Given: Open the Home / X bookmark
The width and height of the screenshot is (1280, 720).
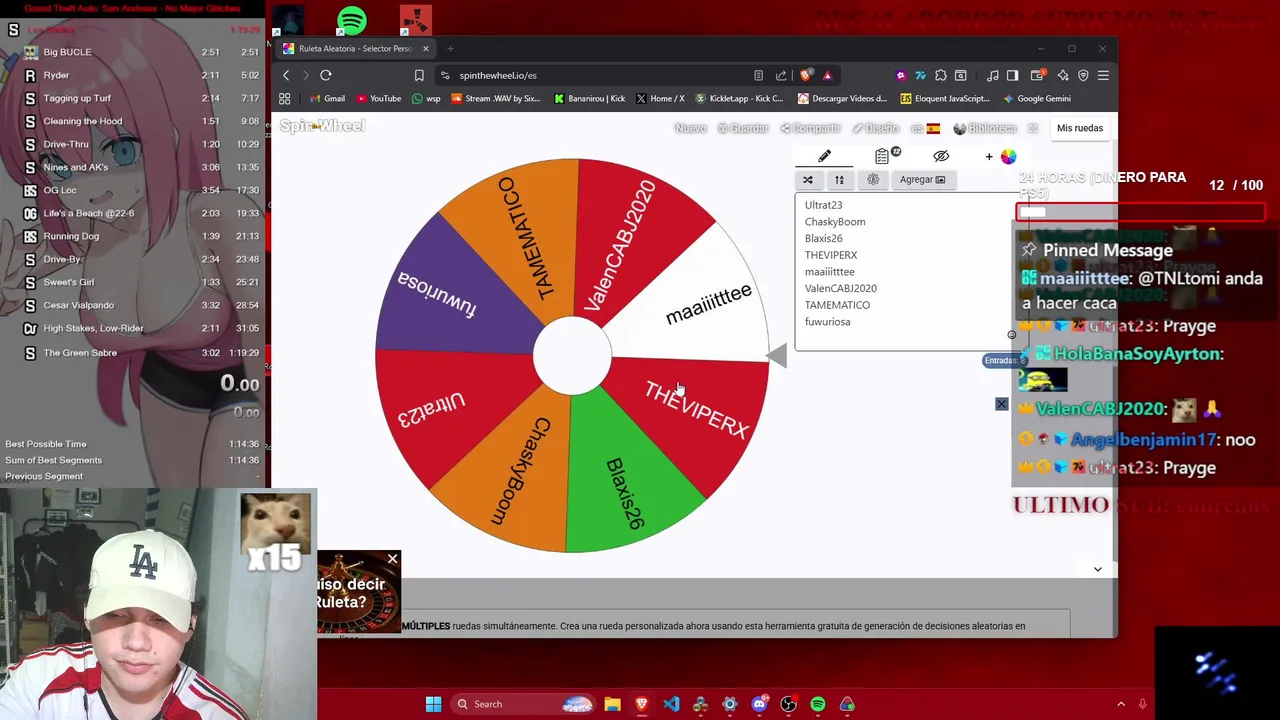Looking at the screenshot, I should [660, 98].
